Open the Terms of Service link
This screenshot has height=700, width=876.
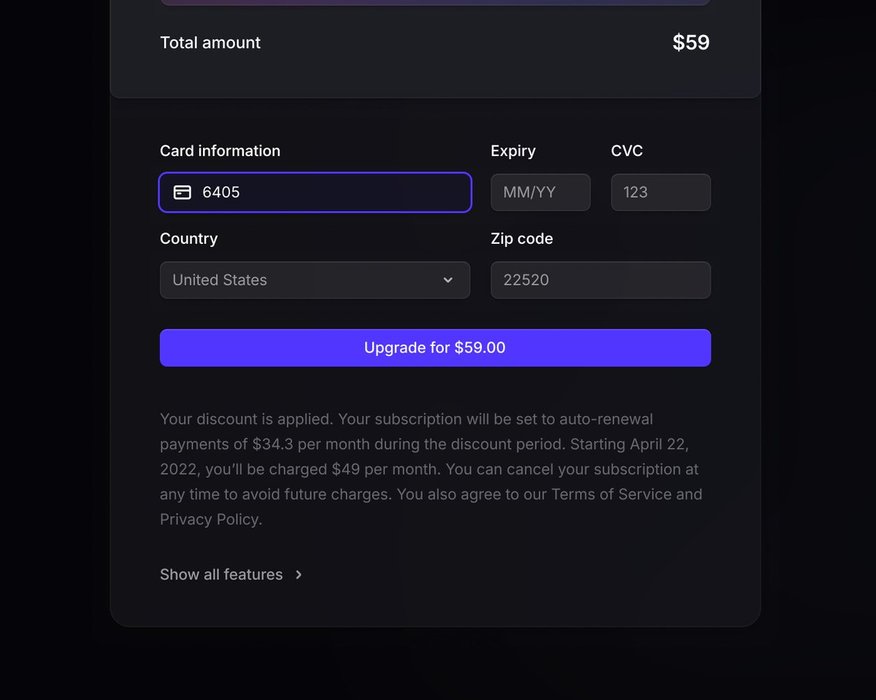(x=612, y=494)
